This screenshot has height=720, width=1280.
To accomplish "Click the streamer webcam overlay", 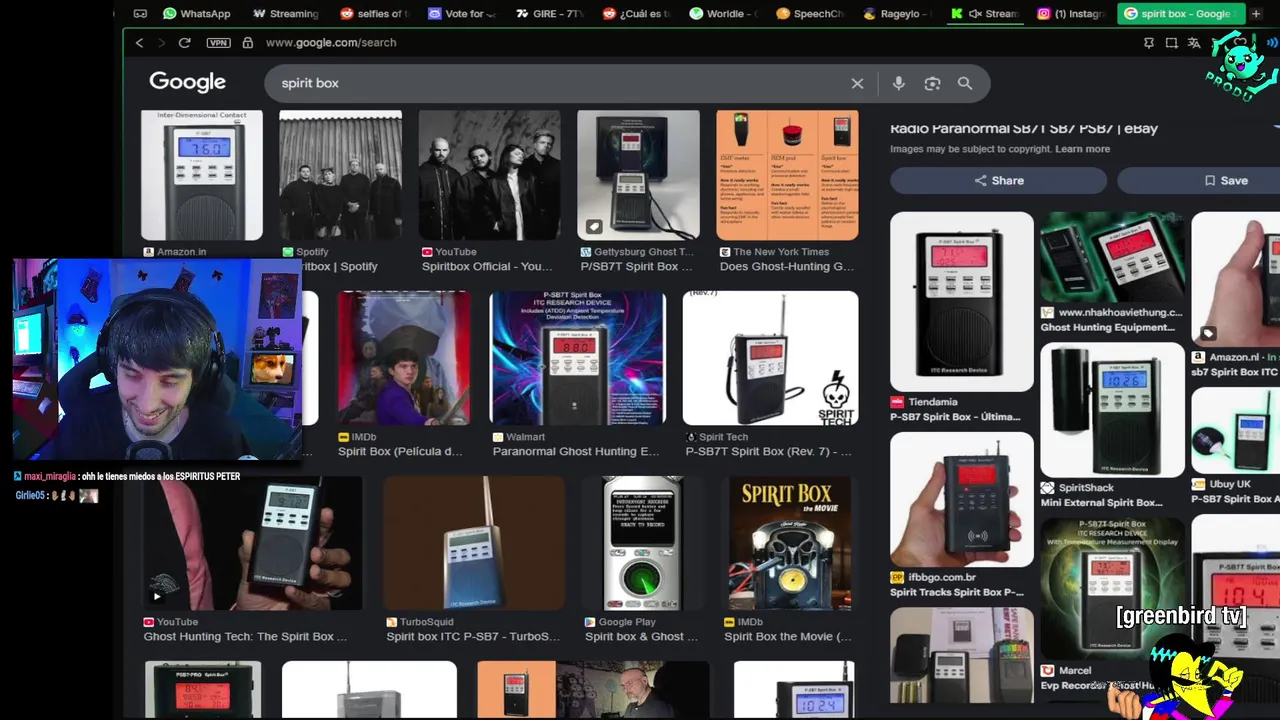I will [x=158, y=360].
